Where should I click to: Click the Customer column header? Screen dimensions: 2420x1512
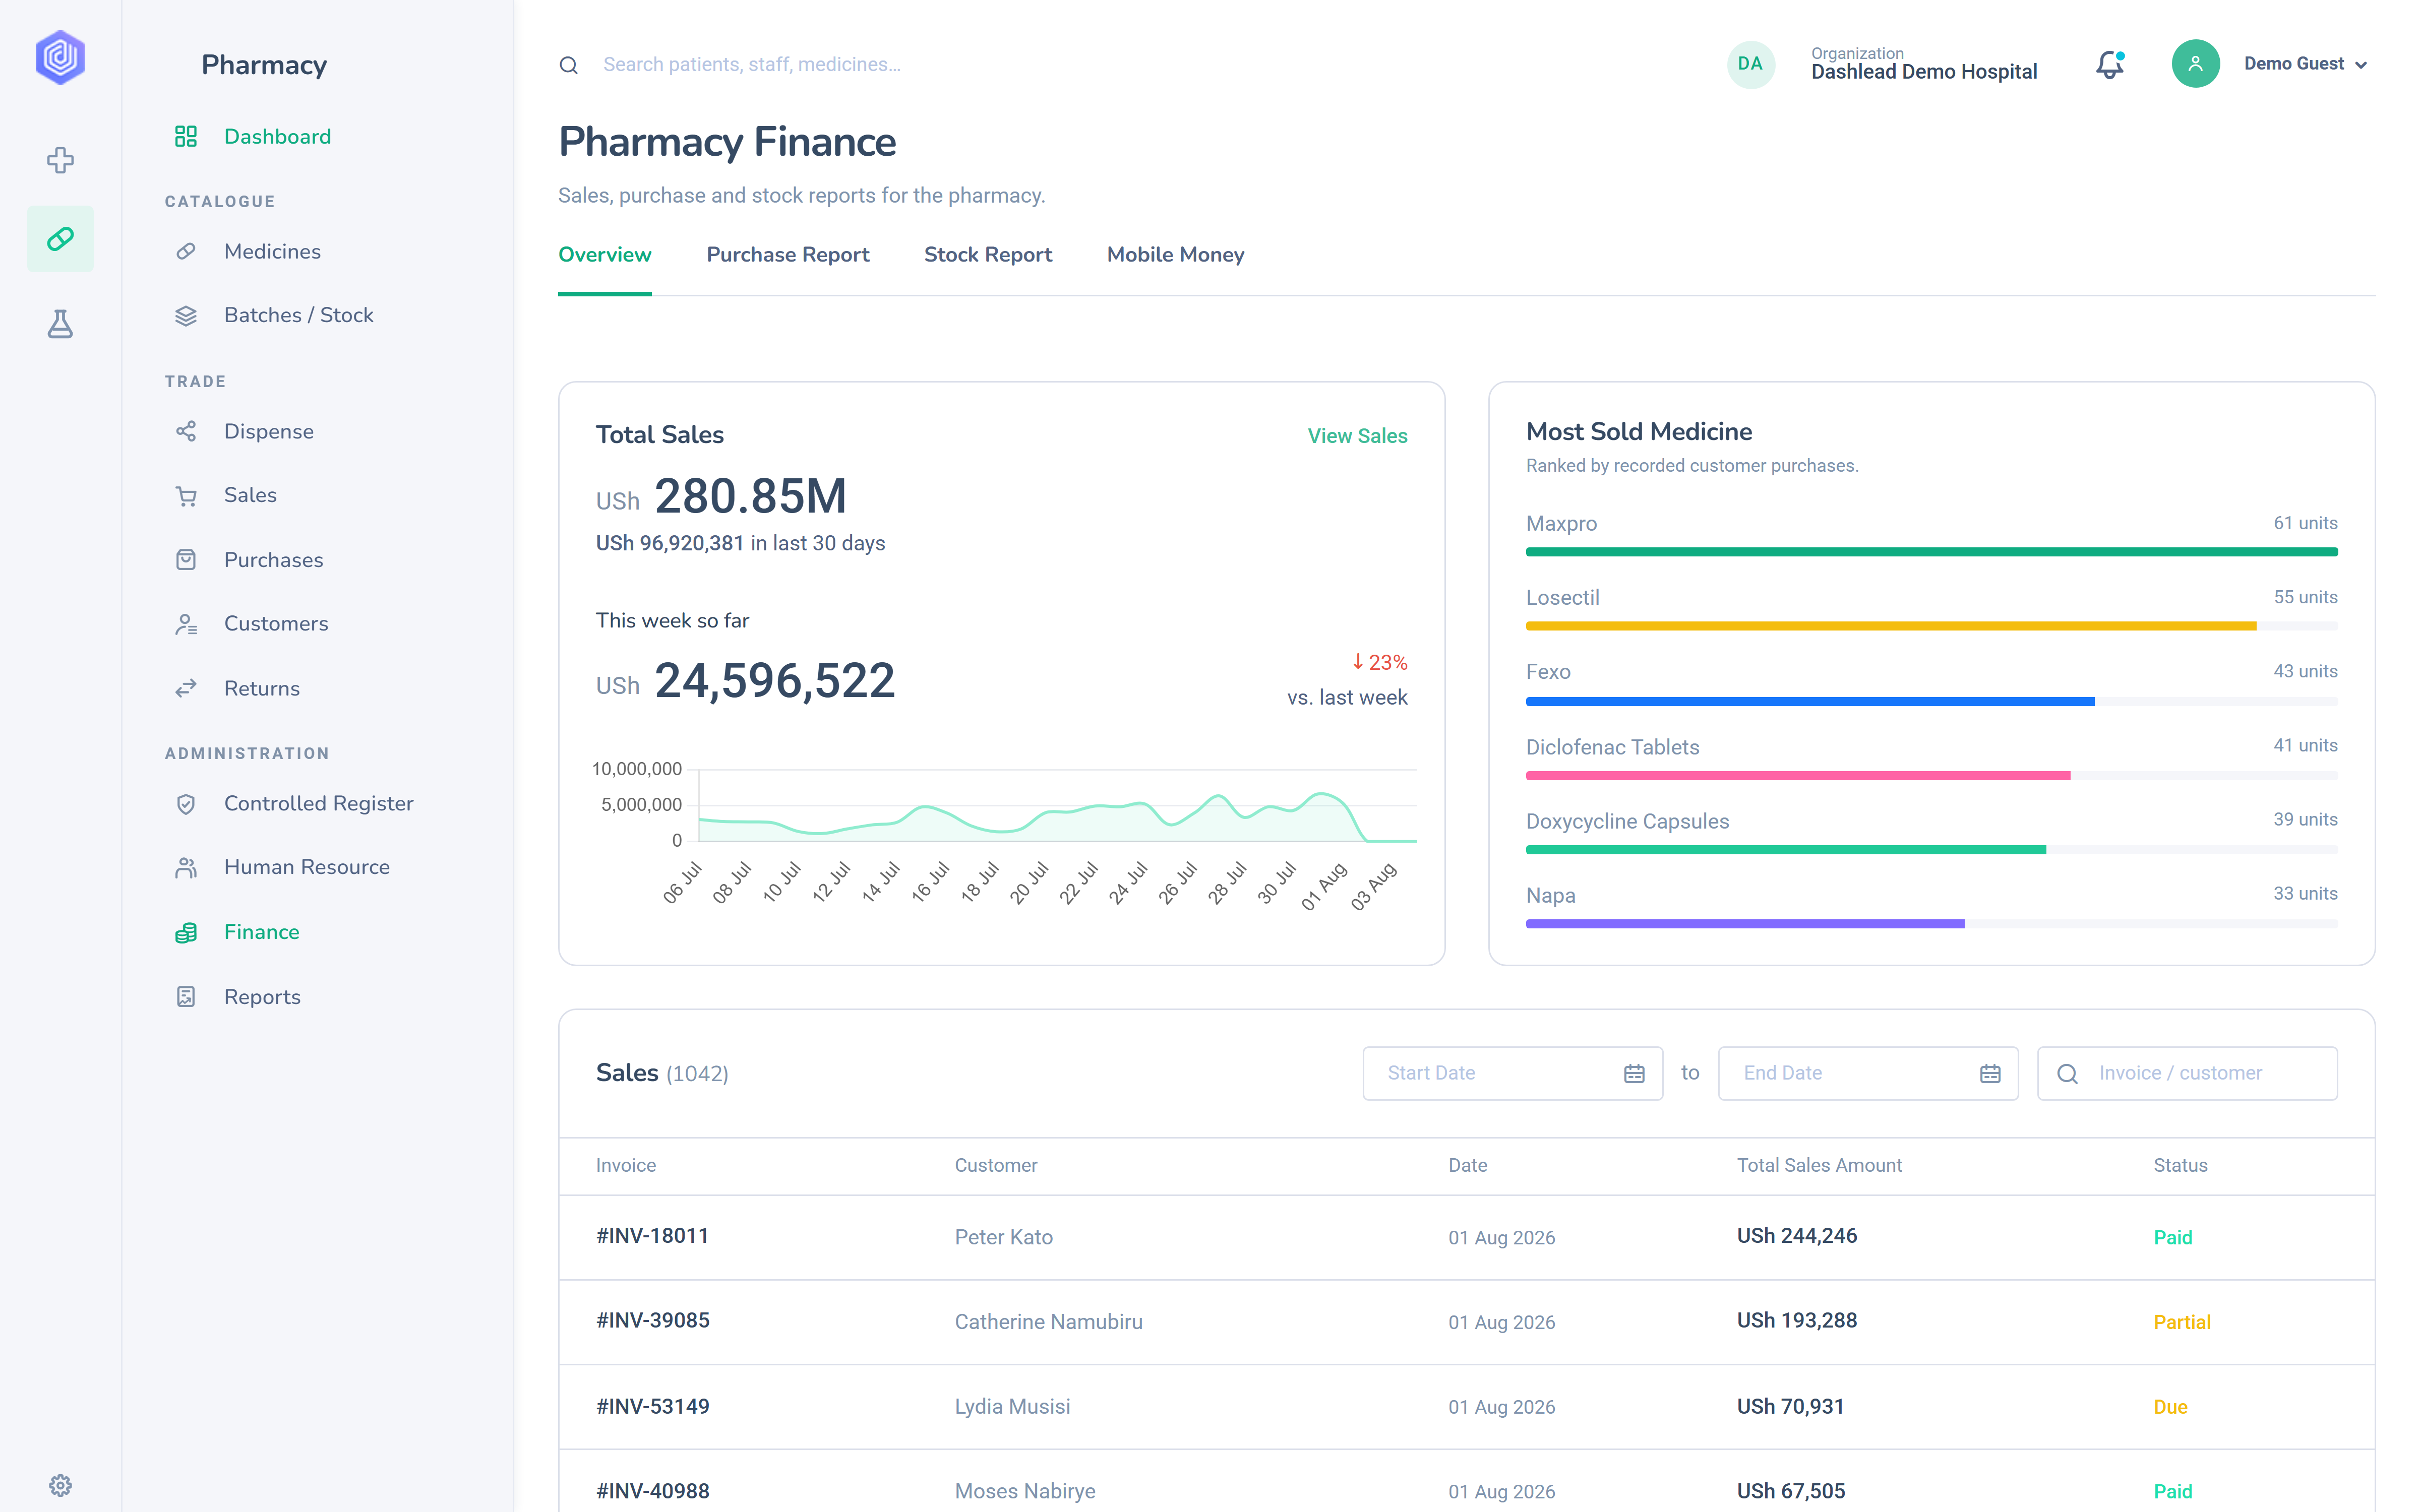tap(995, 1165)
